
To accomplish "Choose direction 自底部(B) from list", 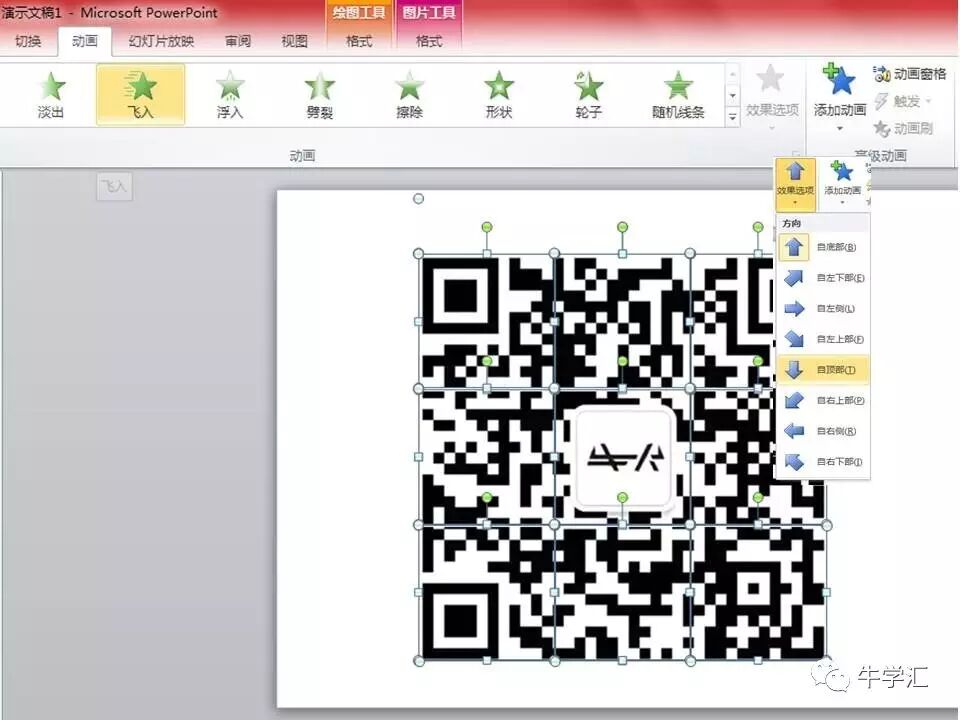I will point(823,247).
